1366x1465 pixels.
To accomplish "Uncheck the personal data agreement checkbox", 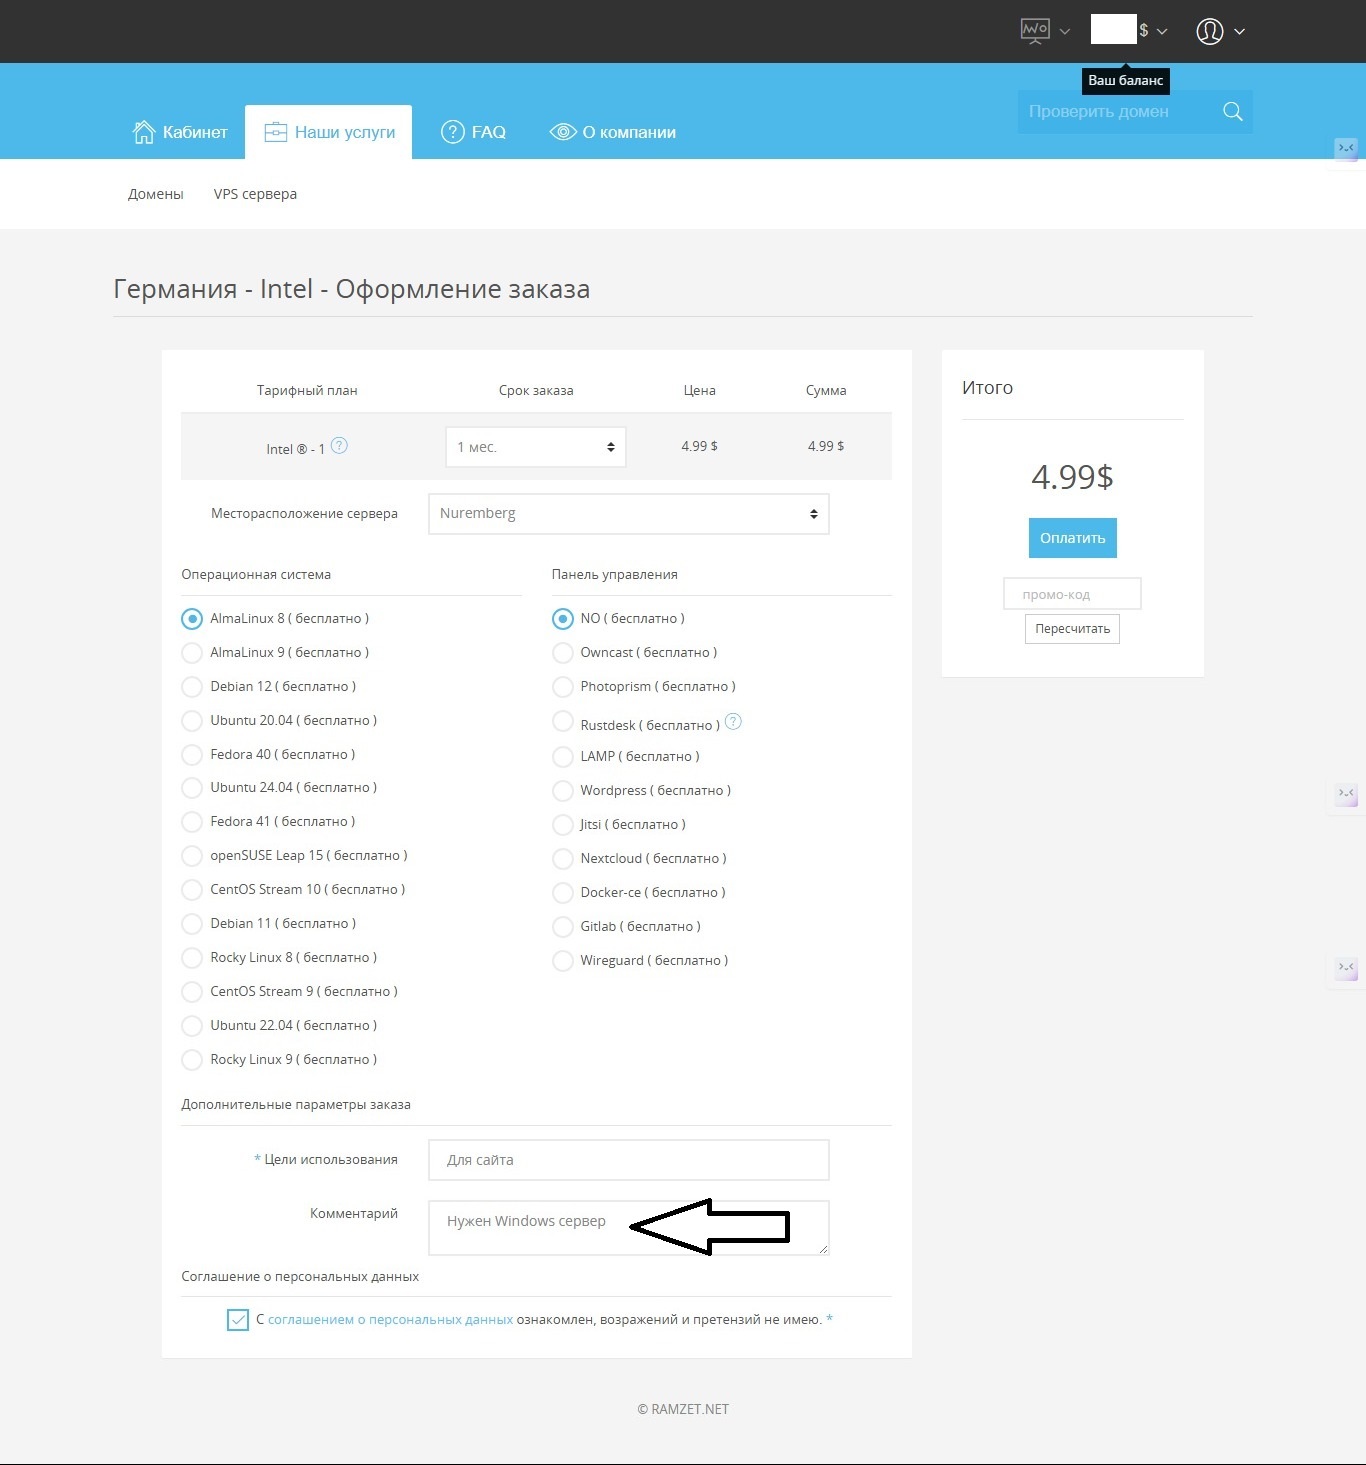I will pos(238,1320).
